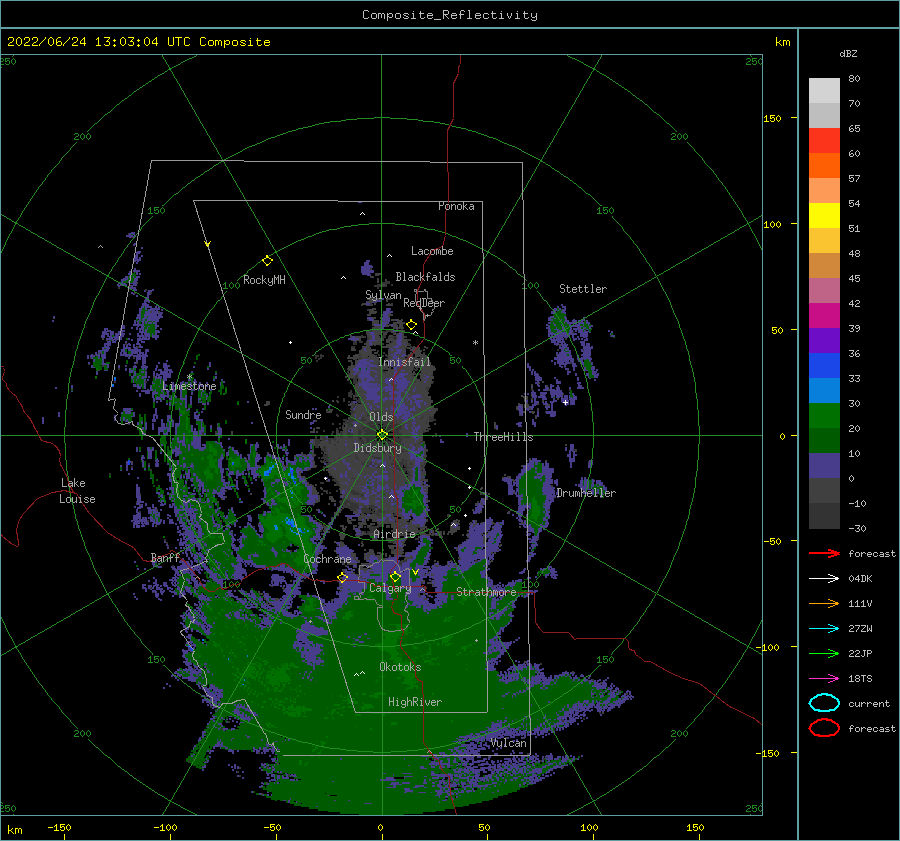Click the Calgary city label
The image size is (900, 841).
[390, 588]
